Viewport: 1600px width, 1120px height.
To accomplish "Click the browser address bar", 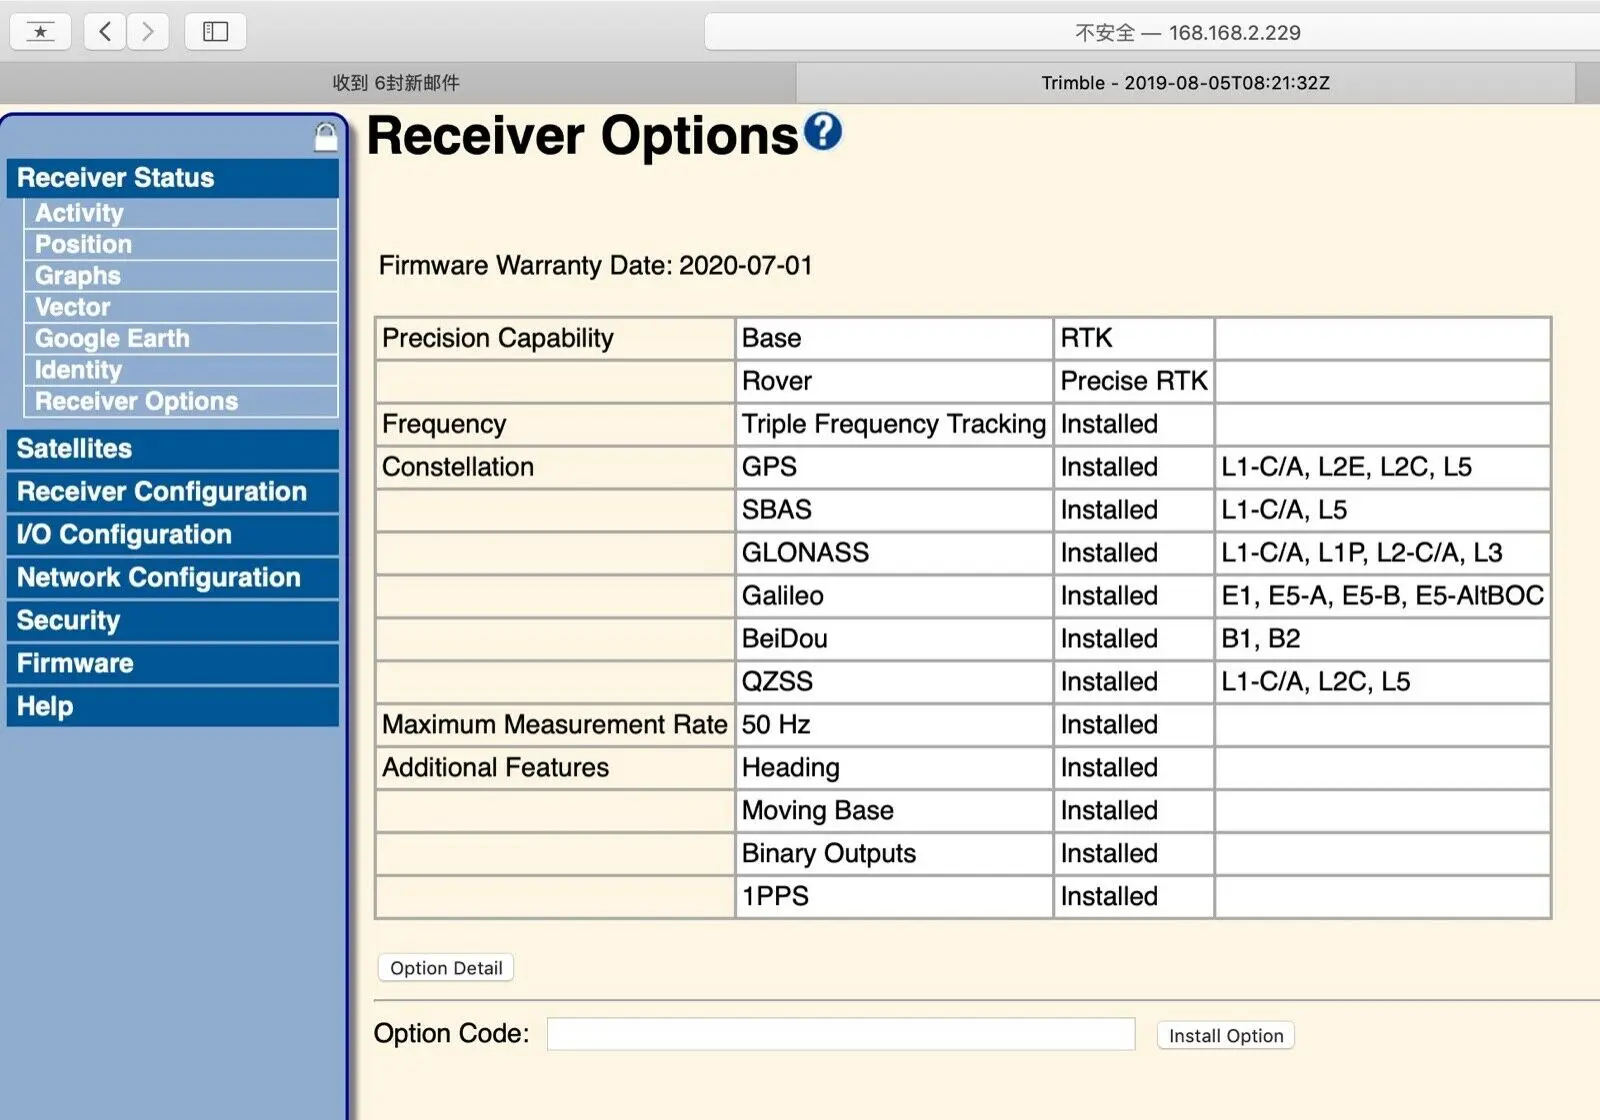I will coord(1152,32).
